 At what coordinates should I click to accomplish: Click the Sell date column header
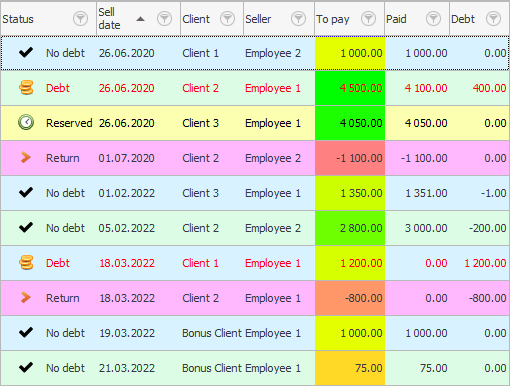pos(138,19)
